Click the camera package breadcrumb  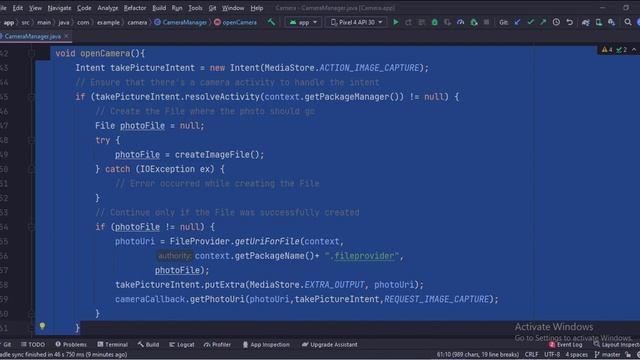point(137,22)
